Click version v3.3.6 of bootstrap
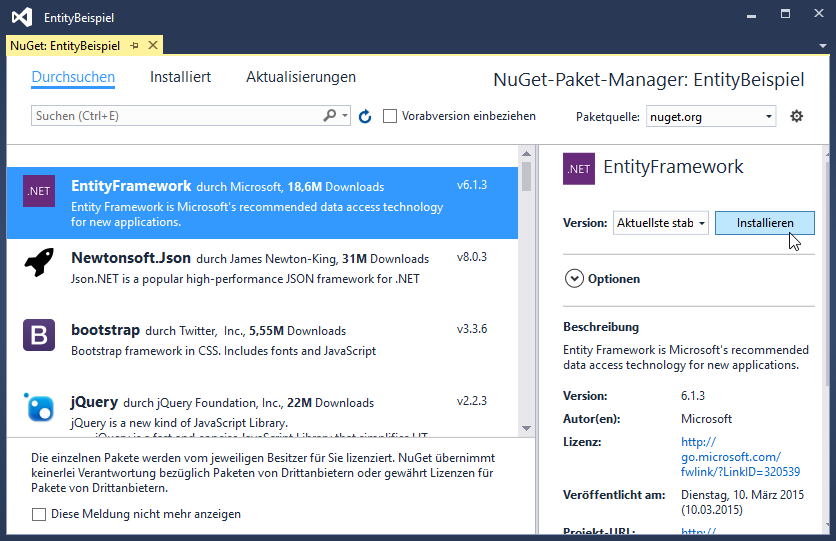 [472, 329]
